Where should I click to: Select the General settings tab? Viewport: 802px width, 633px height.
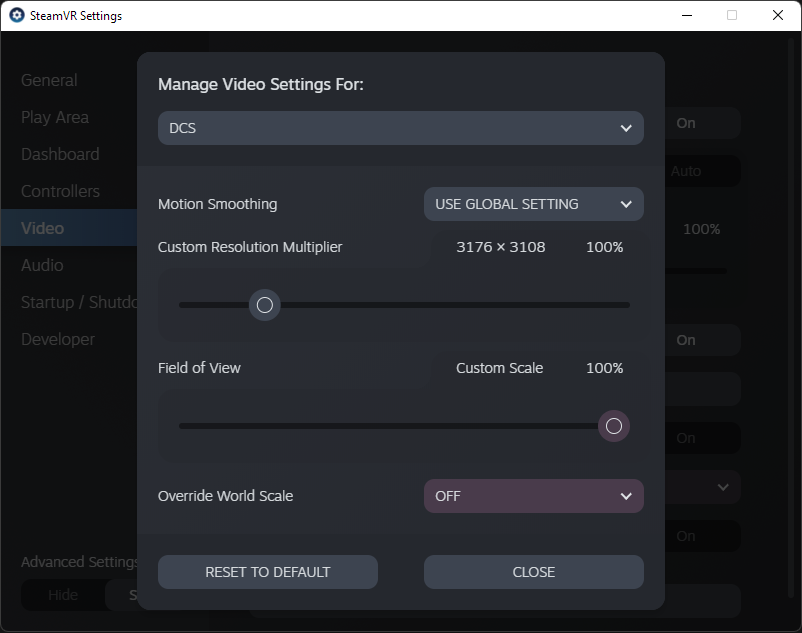click(x=49, y=80)
